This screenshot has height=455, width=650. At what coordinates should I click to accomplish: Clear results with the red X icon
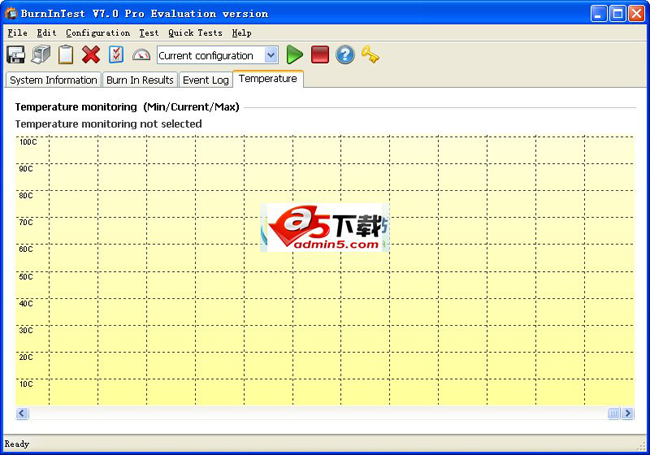click(x=91, y=55)
